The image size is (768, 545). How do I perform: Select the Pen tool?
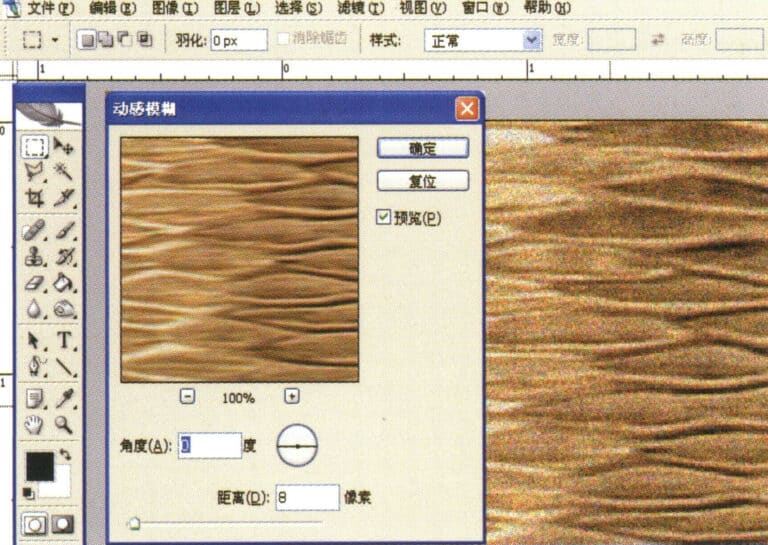34,366
